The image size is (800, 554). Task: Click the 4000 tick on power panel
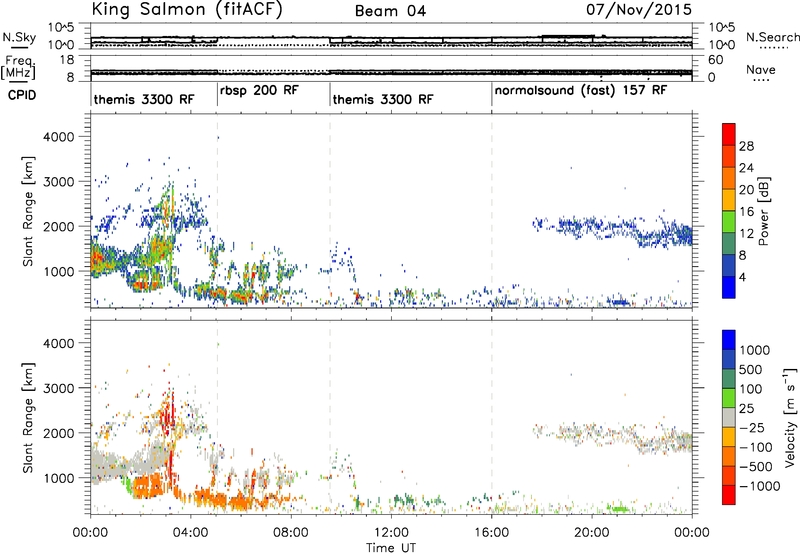point(58,137)
